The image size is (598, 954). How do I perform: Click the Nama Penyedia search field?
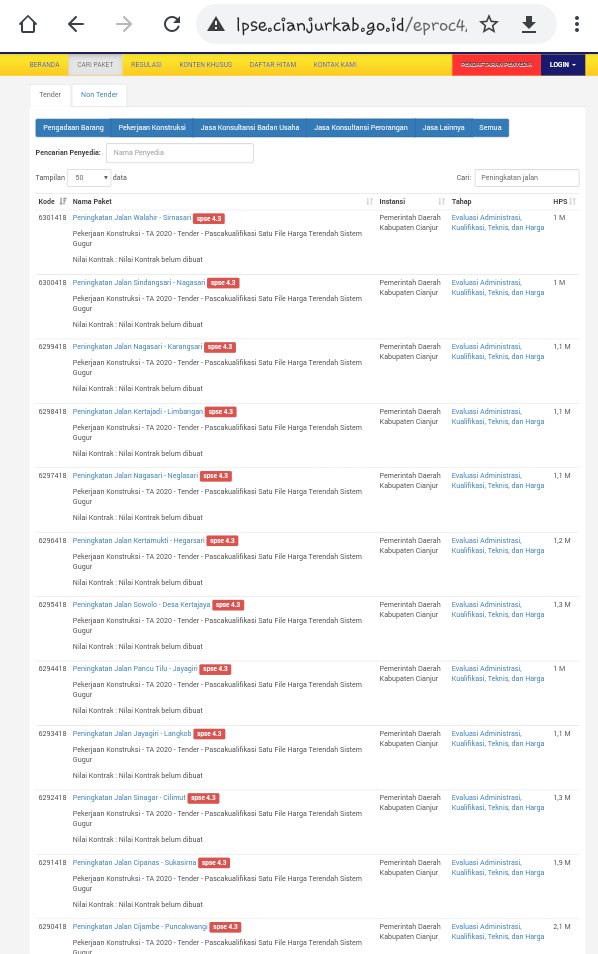point(180,153)
